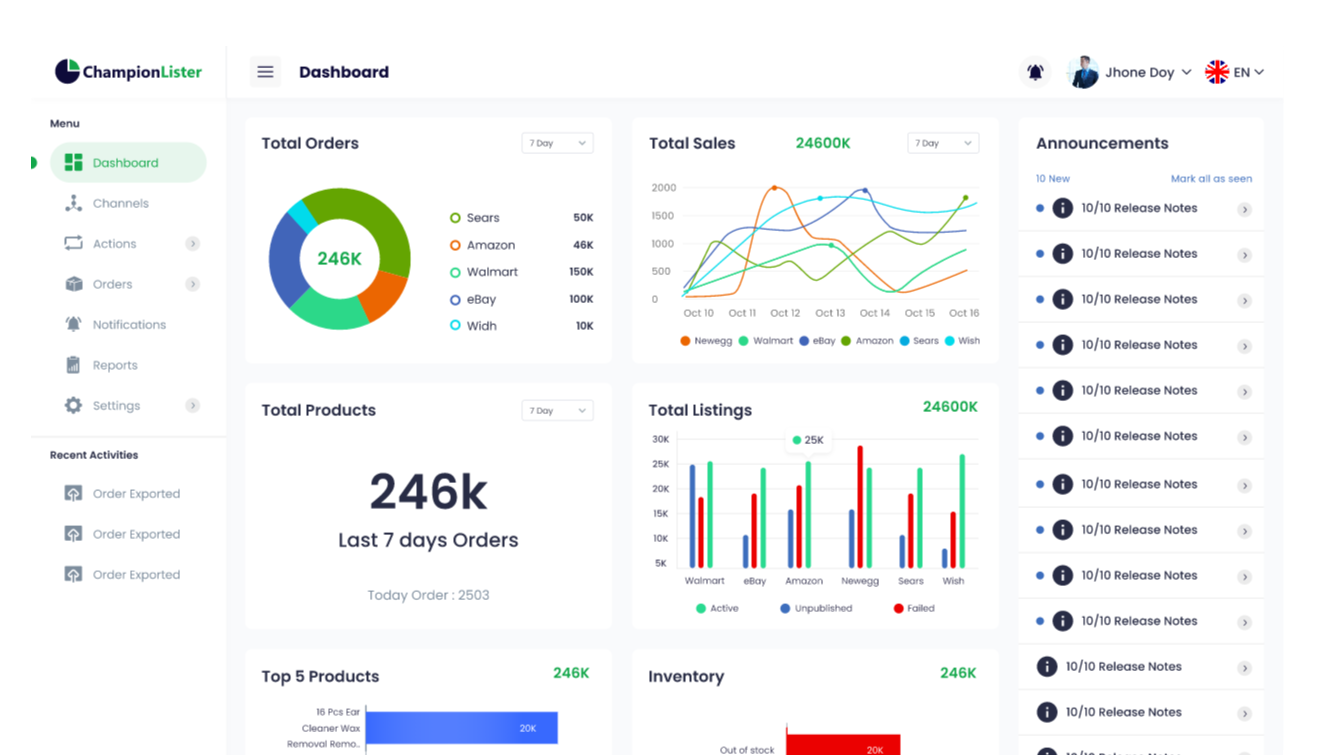
Task: Toggle Unpublished series in Listings legend
Action: click(x=816, y=608)
